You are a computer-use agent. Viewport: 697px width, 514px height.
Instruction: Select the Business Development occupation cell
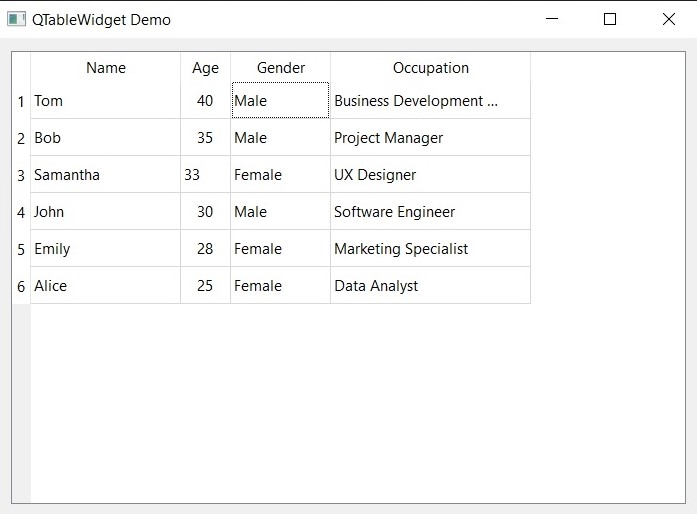pyautogui.click(x=430, y=100)
